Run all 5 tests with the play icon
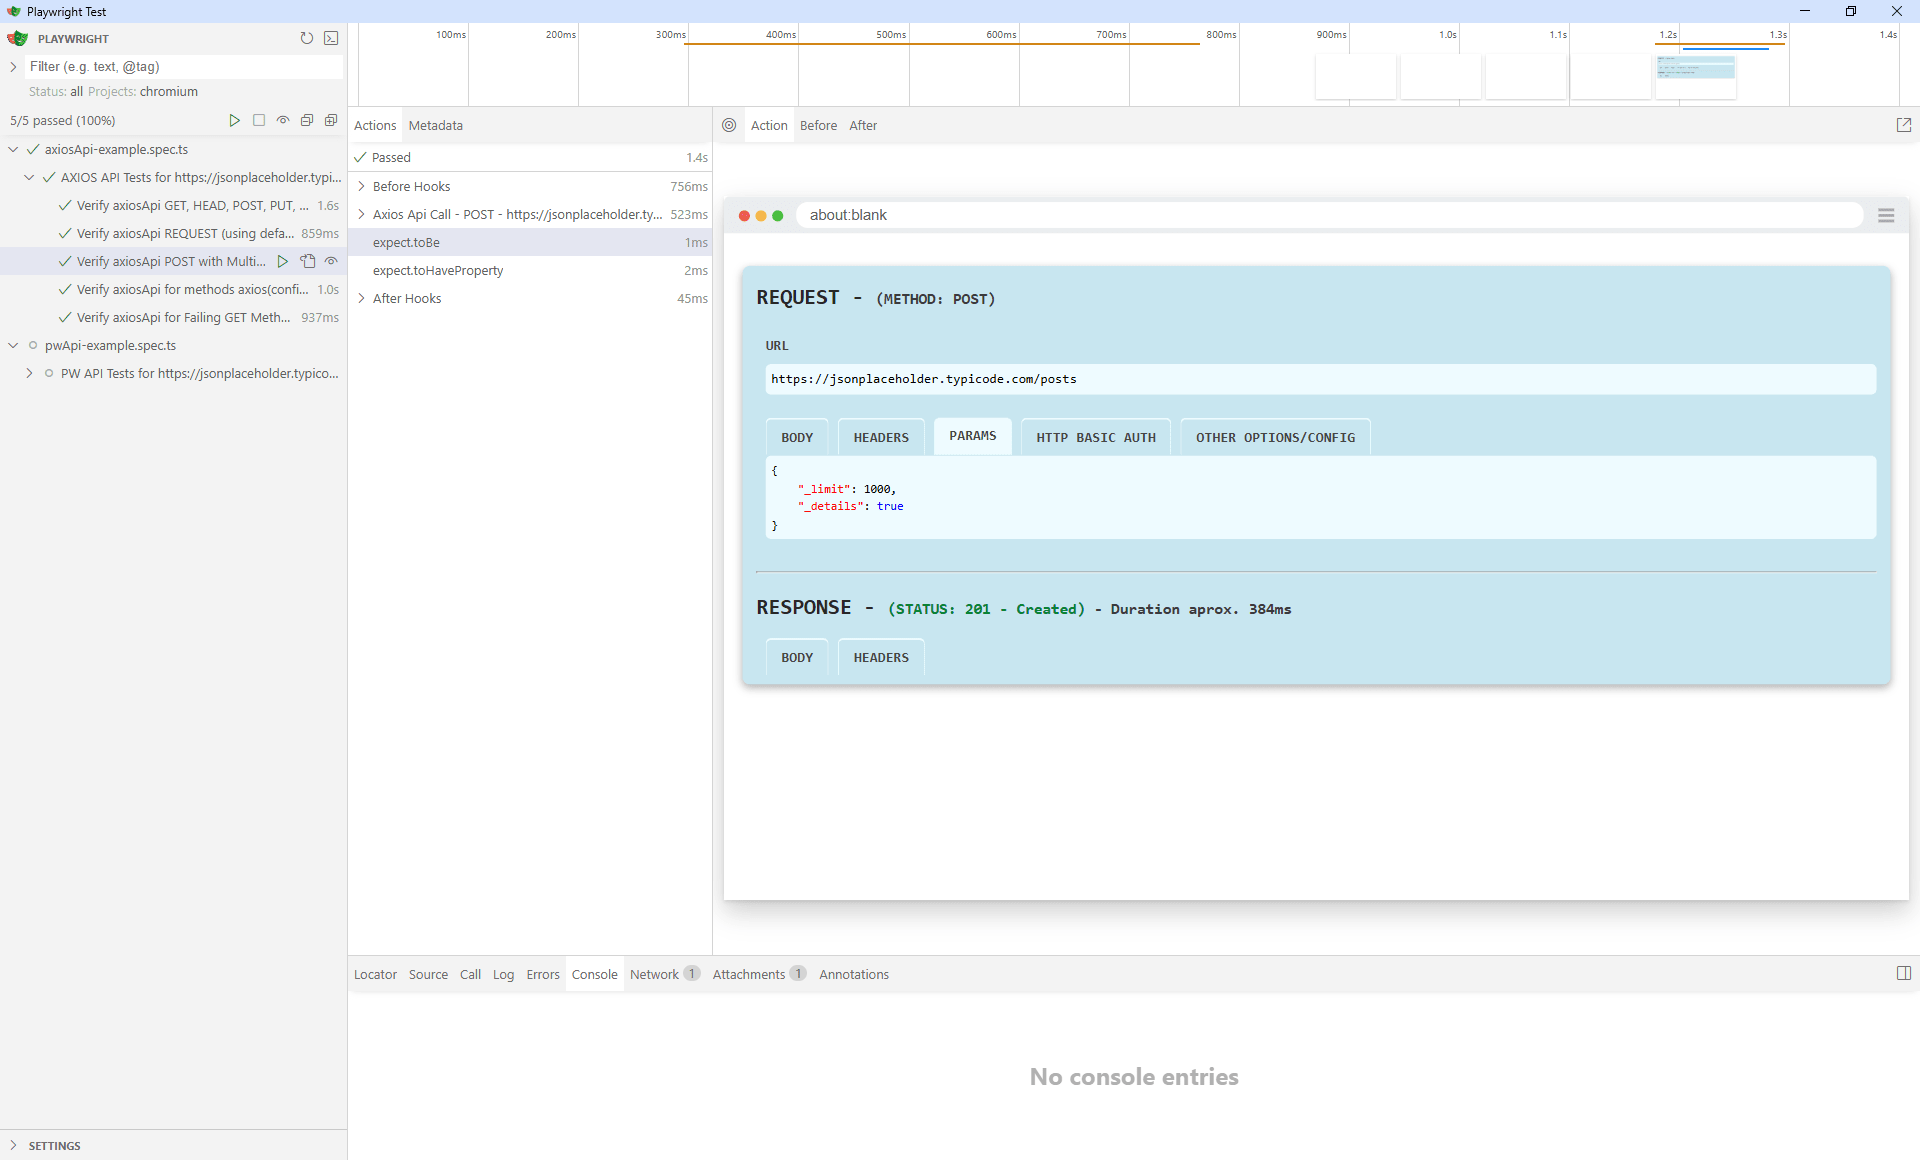1920x1160 pixels. pyautogui.click(x=235, y=120)
